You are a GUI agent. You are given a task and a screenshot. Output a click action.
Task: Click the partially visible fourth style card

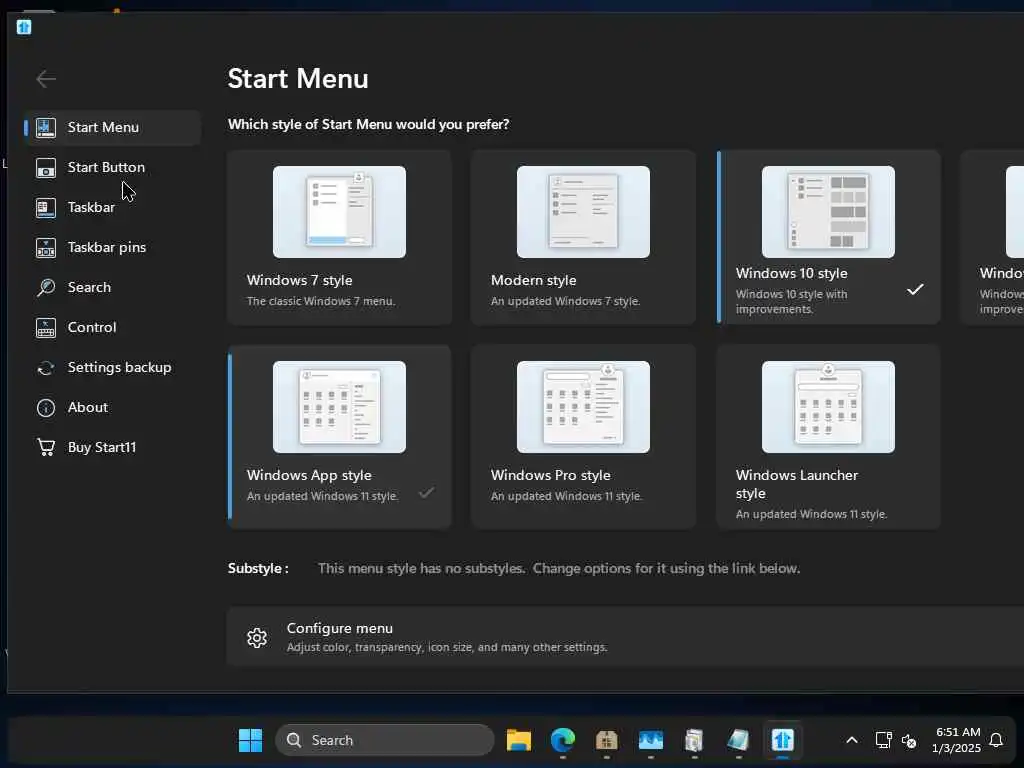click(x=992, y=238)
